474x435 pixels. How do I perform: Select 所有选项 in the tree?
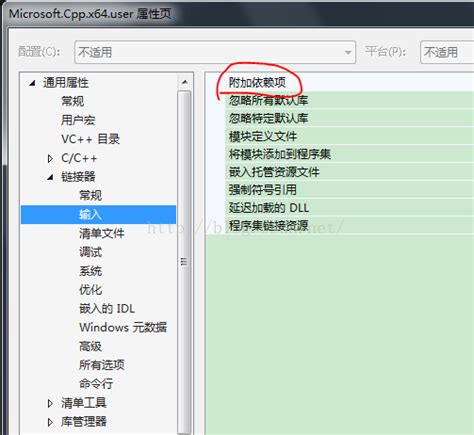coord(102,365)
